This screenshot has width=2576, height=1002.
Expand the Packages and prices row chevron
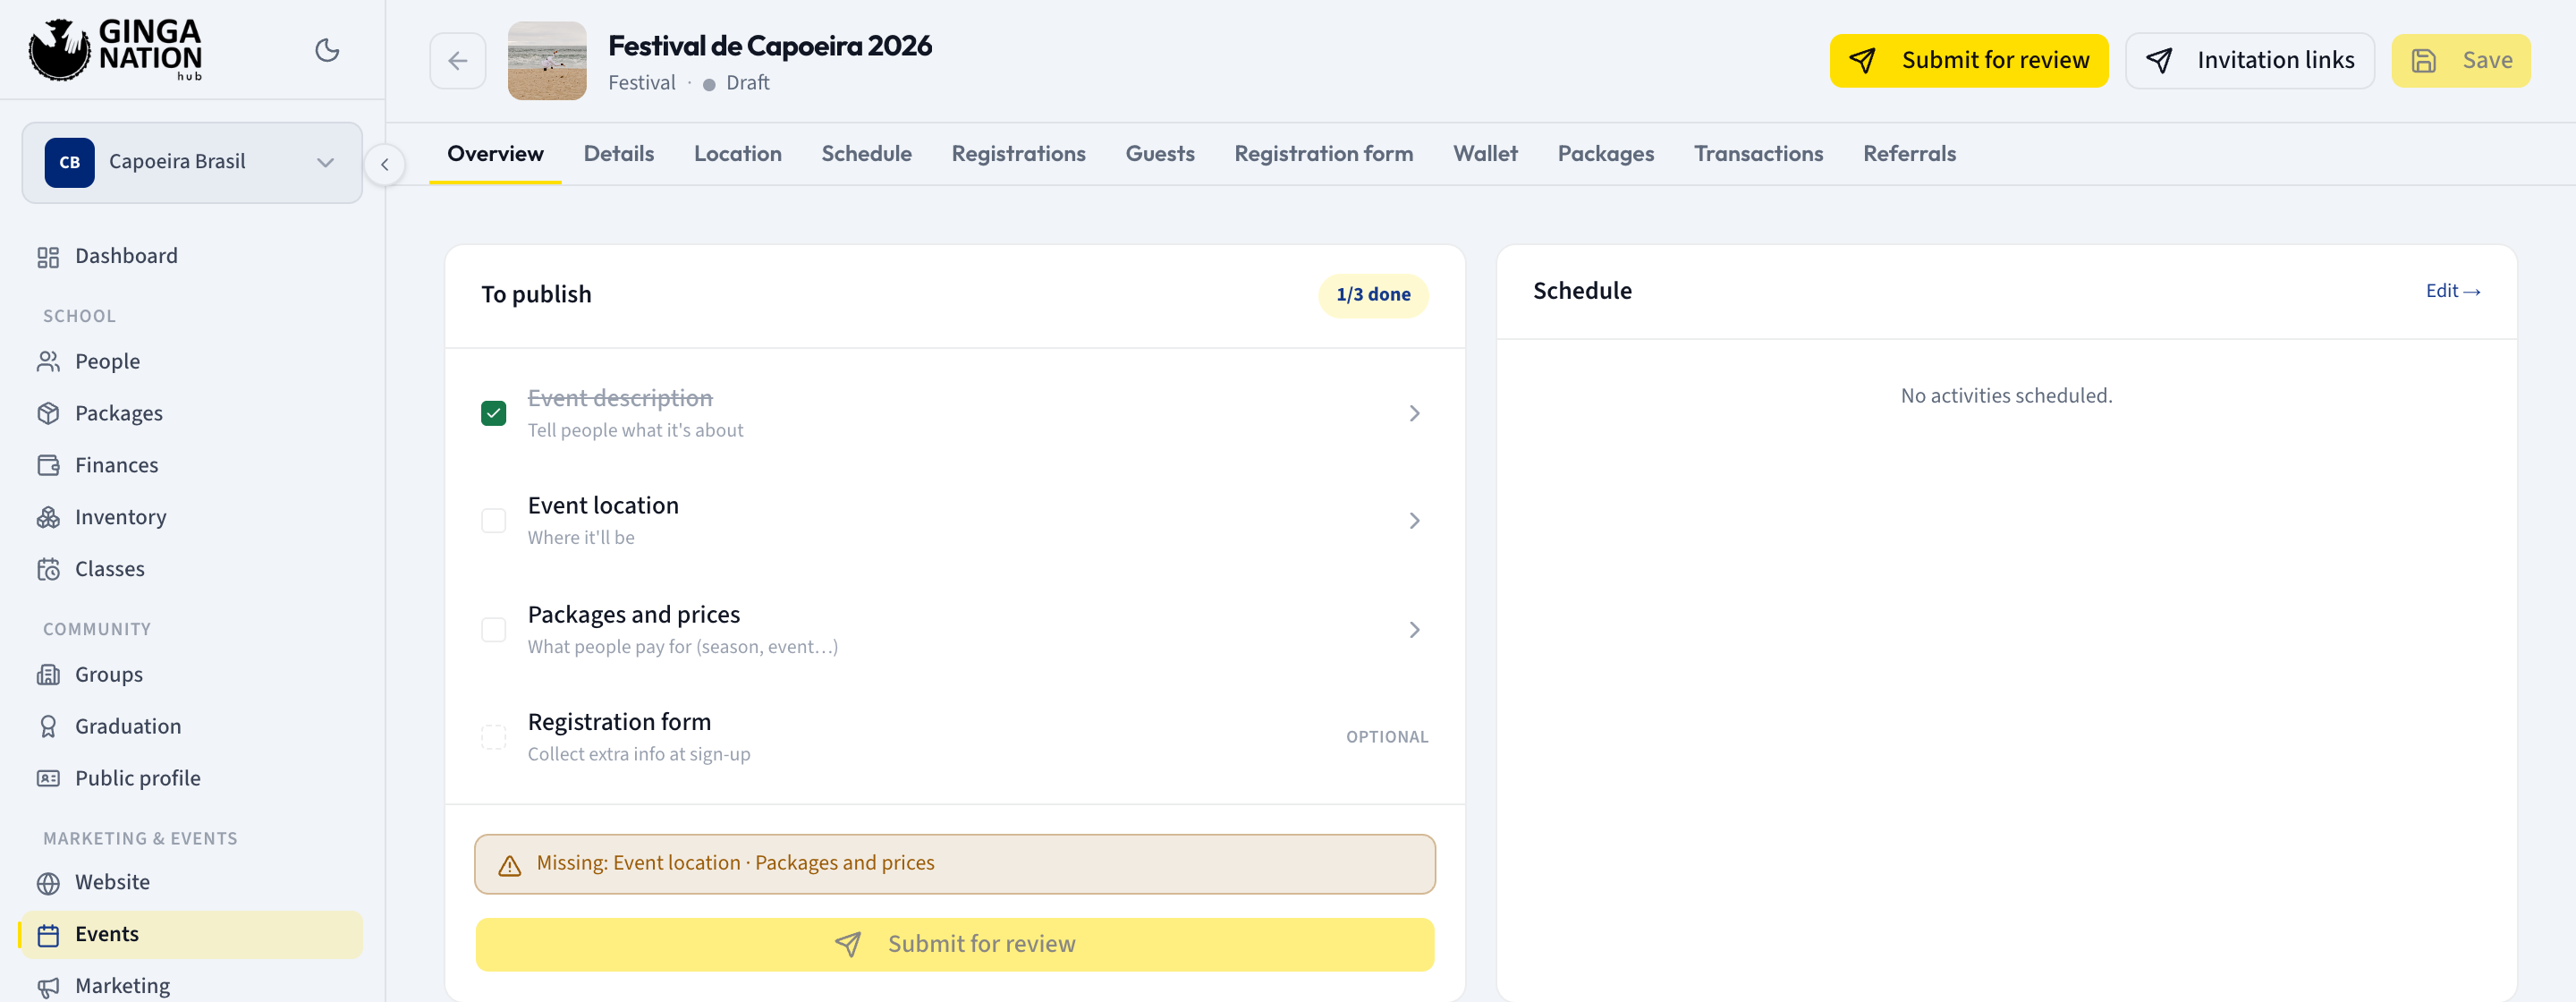(1414, 629)
